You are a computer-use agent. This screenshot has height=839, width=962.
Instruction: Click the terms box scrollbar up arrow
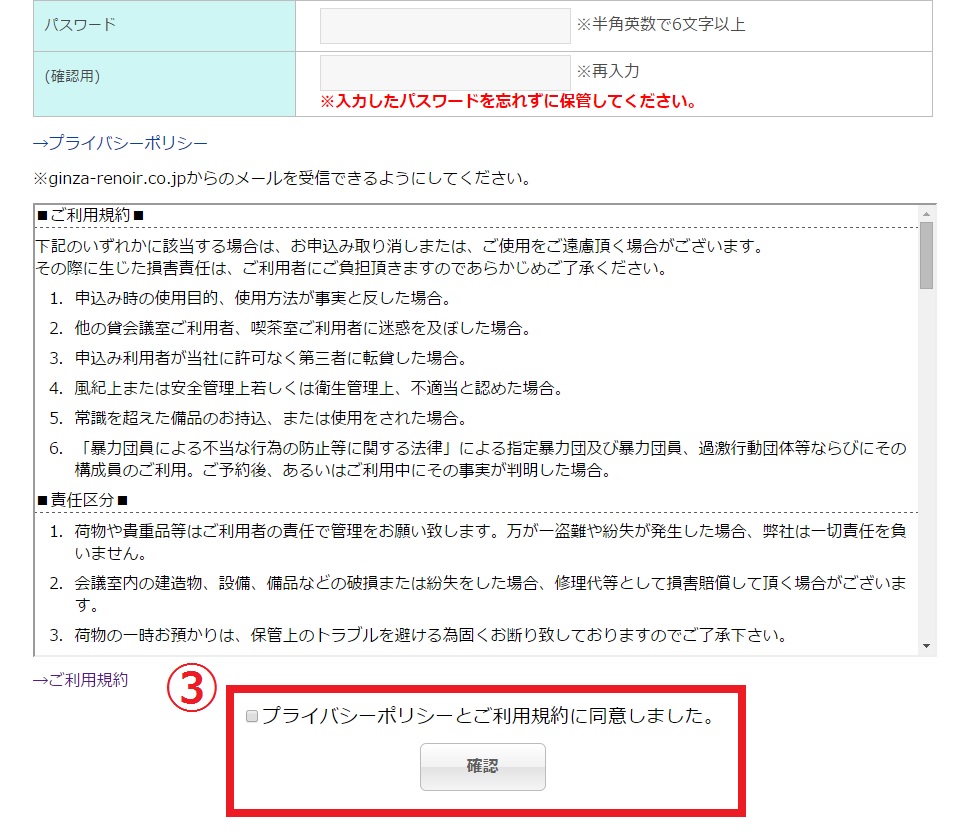pyautogui.click(x=926, y=214)
